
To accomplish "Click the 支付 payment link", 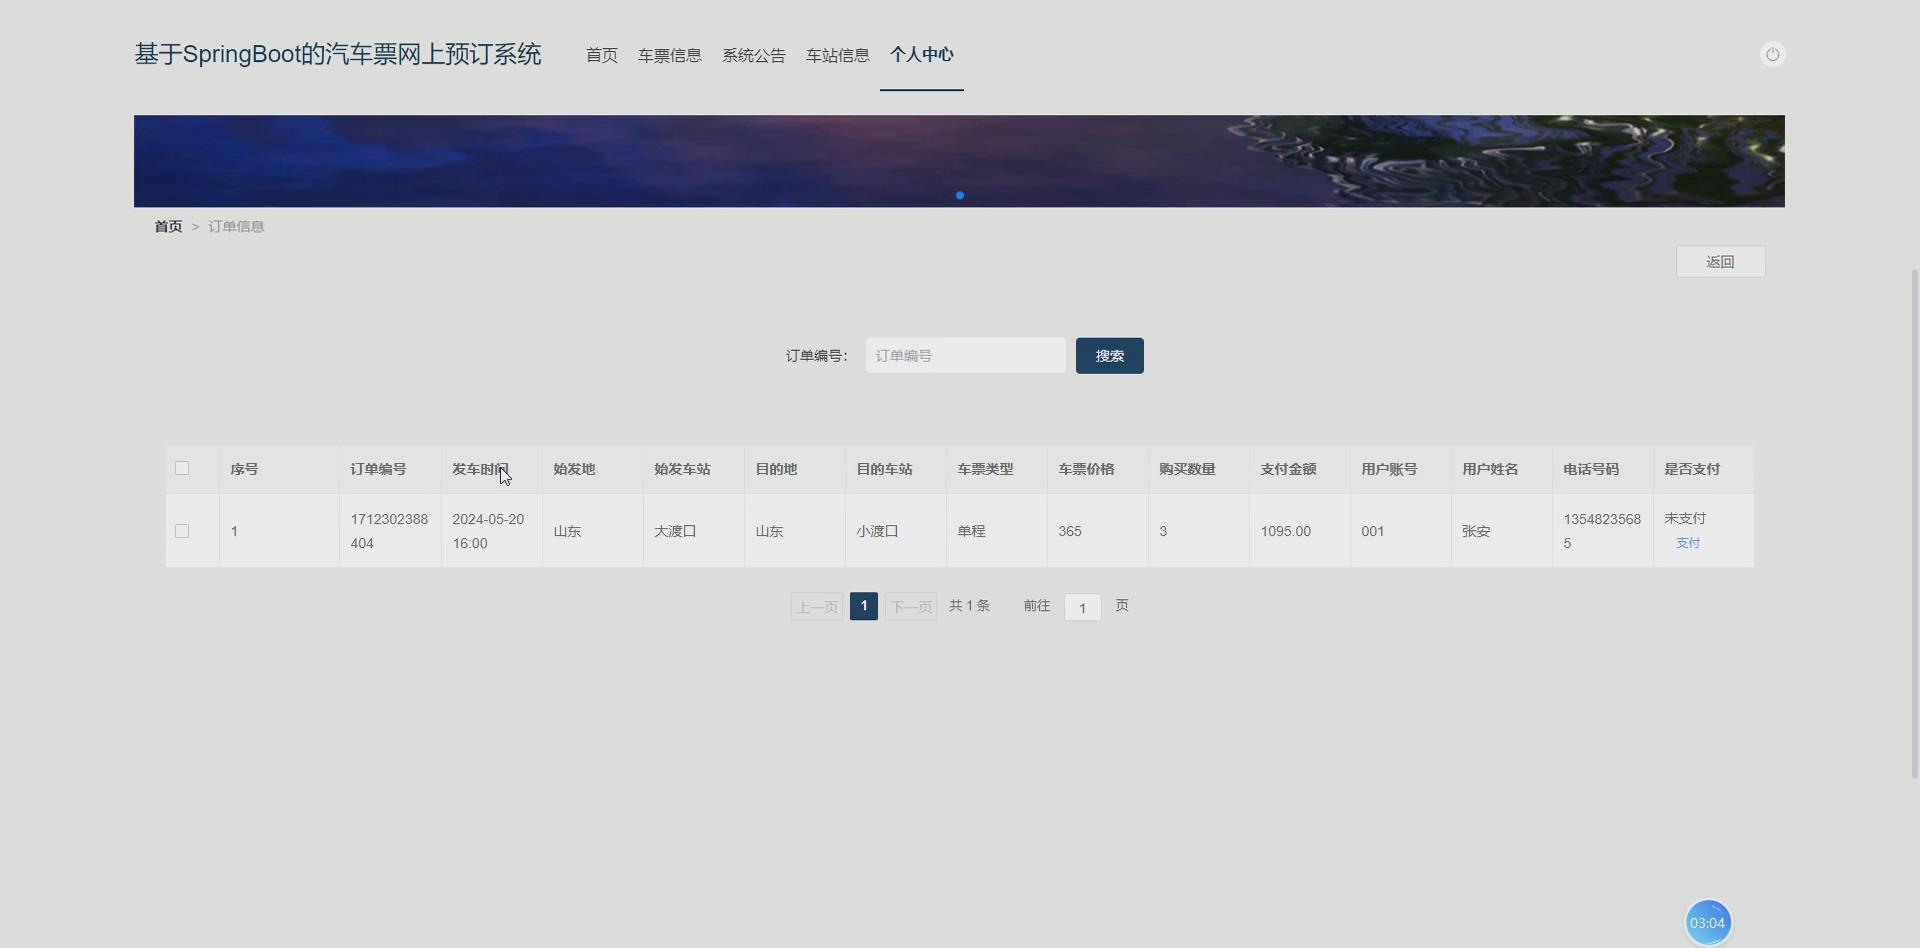I will pyautogui.click(x=1687, y=543).
